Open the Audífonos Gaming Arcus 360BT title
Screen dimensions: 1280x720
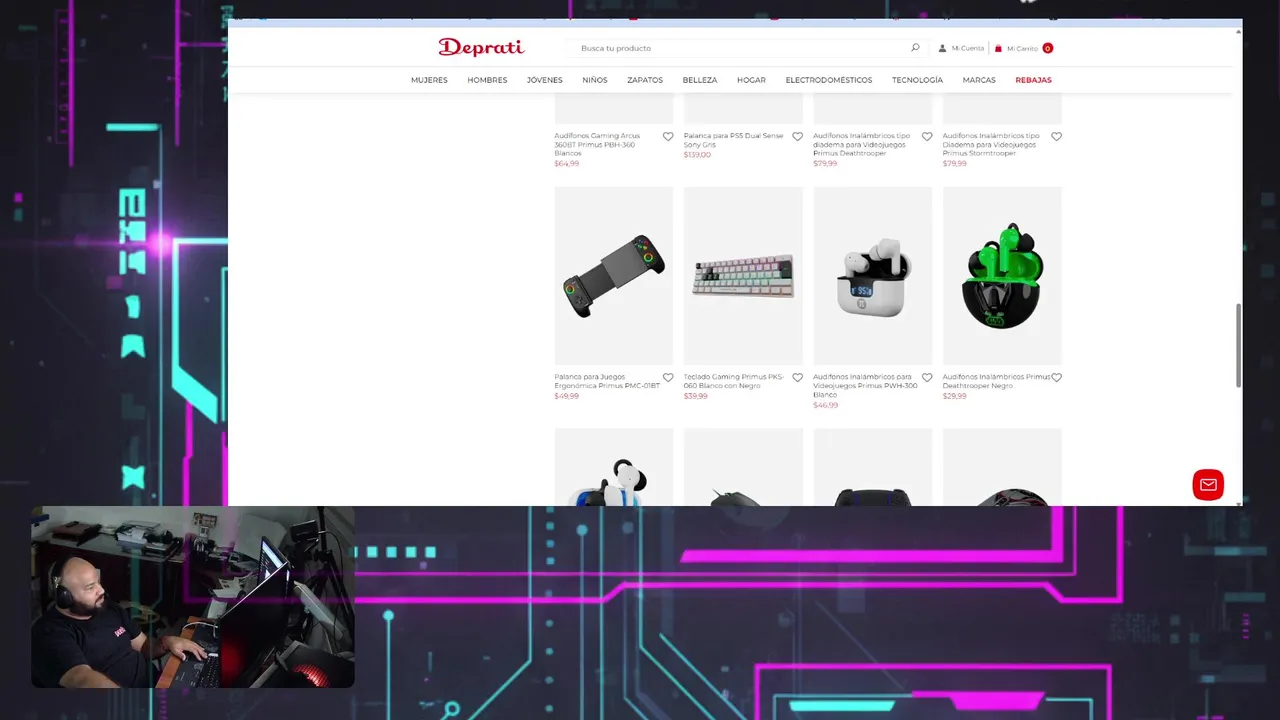click(598, 144)
